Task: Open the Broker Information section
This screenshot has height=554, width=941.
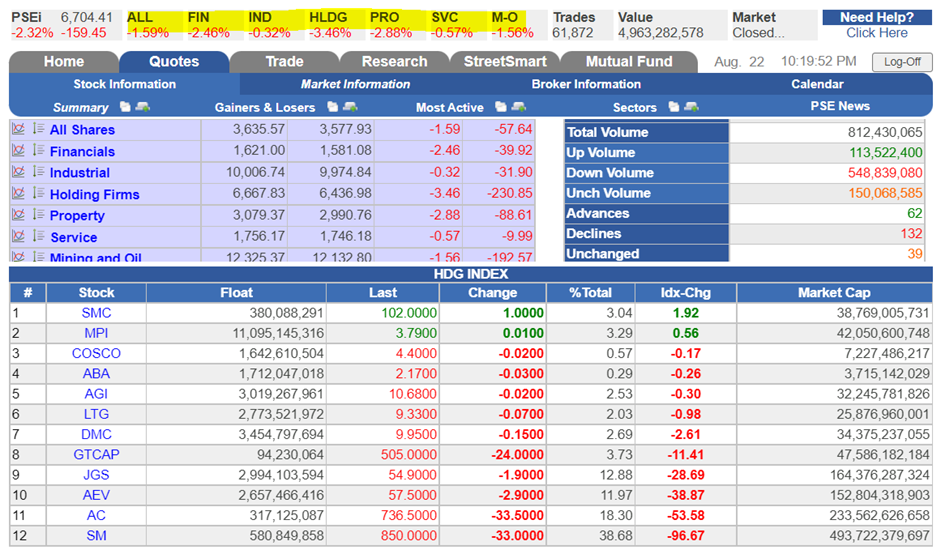Action: (586, 84)
